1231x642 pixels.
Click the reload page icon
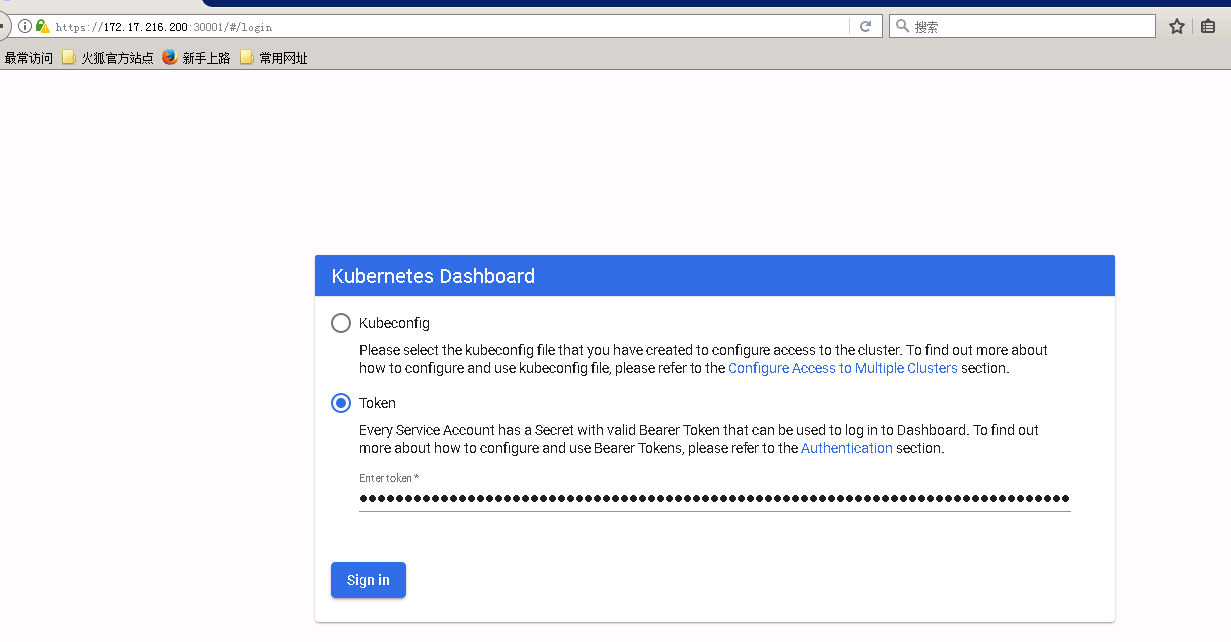(x=865, y=27)
